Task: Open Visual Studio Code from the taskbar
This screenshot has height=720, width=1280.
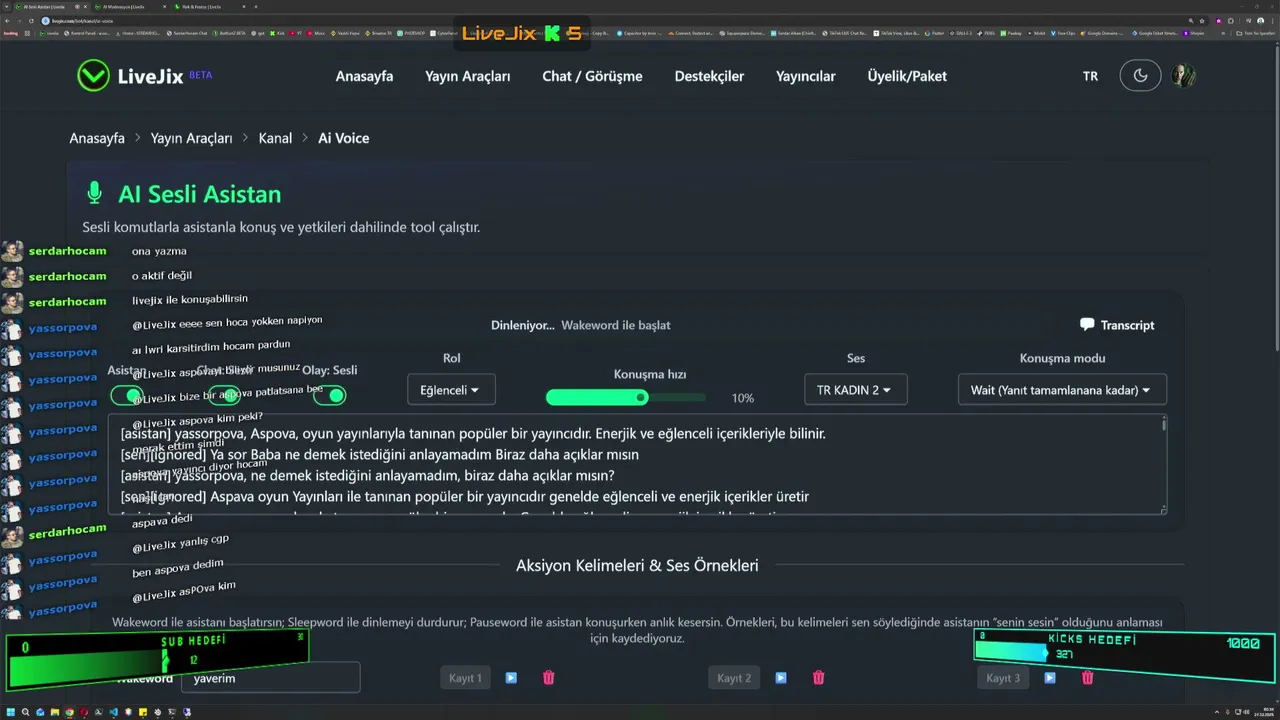Action: (x=113, y=712)
